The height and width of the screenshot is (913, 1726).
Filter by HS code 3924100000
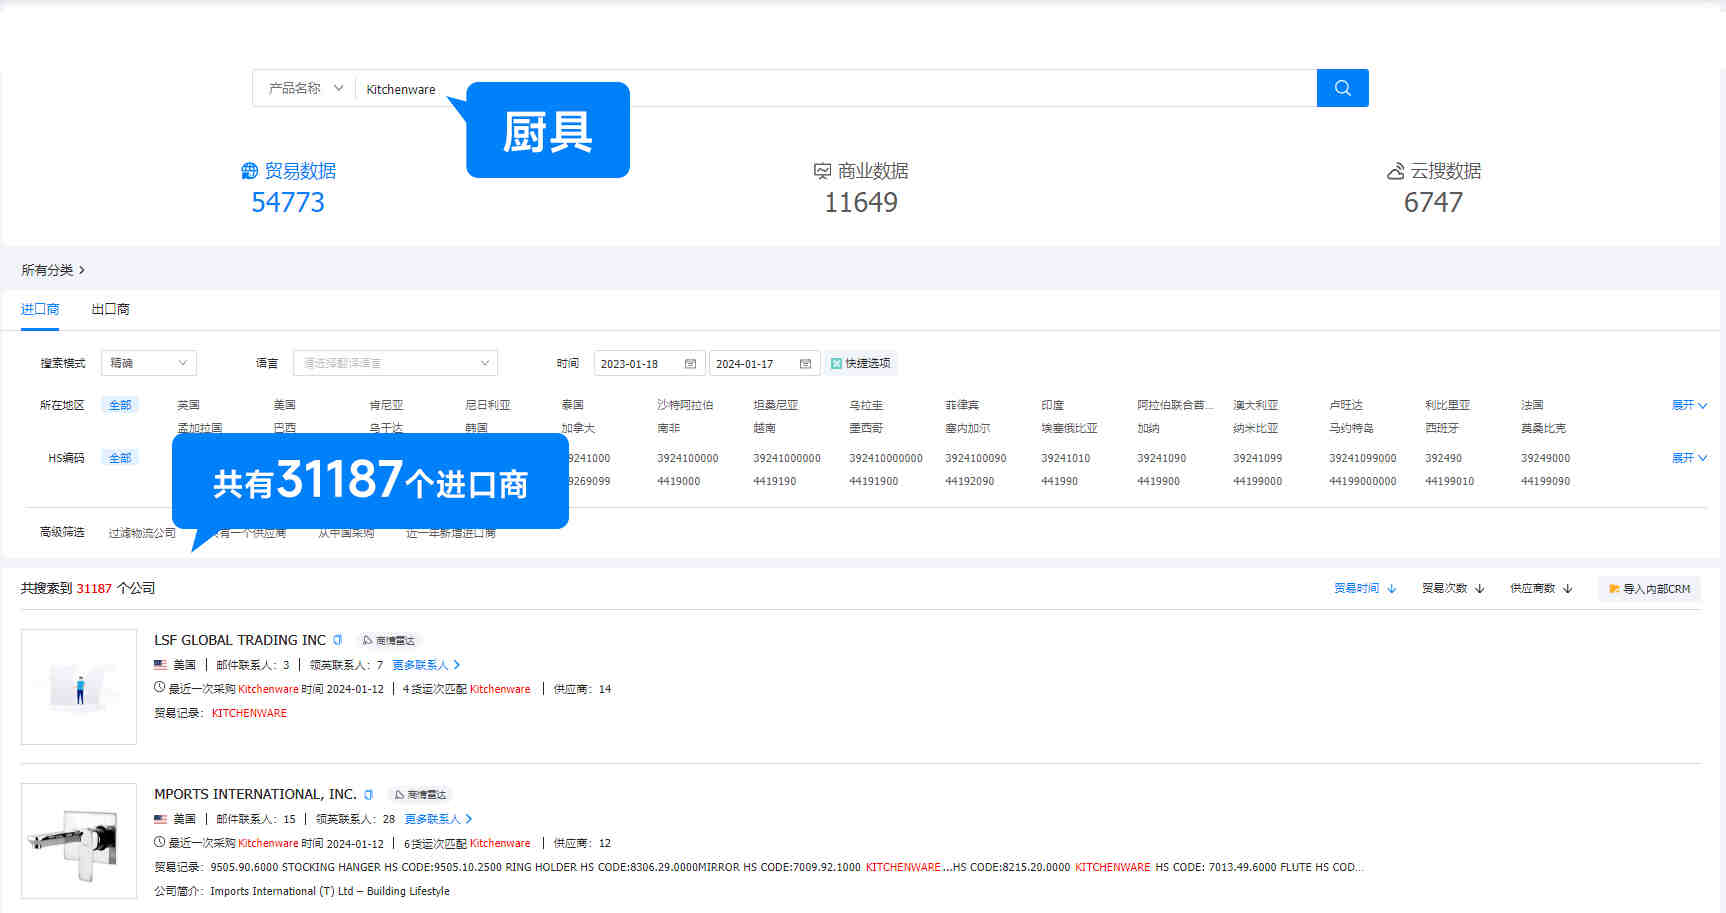click(687, 458)
